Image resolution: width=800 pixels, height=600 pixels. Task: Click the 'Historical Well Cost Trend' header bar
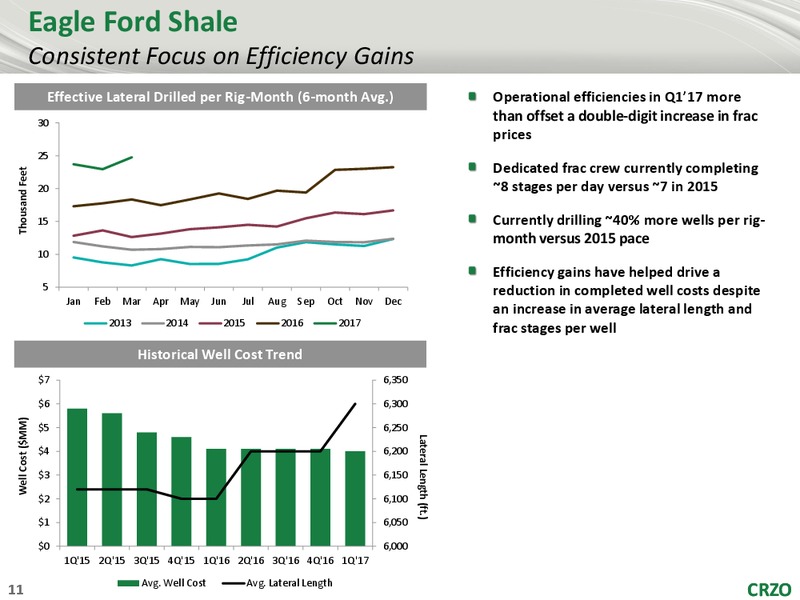220,354
